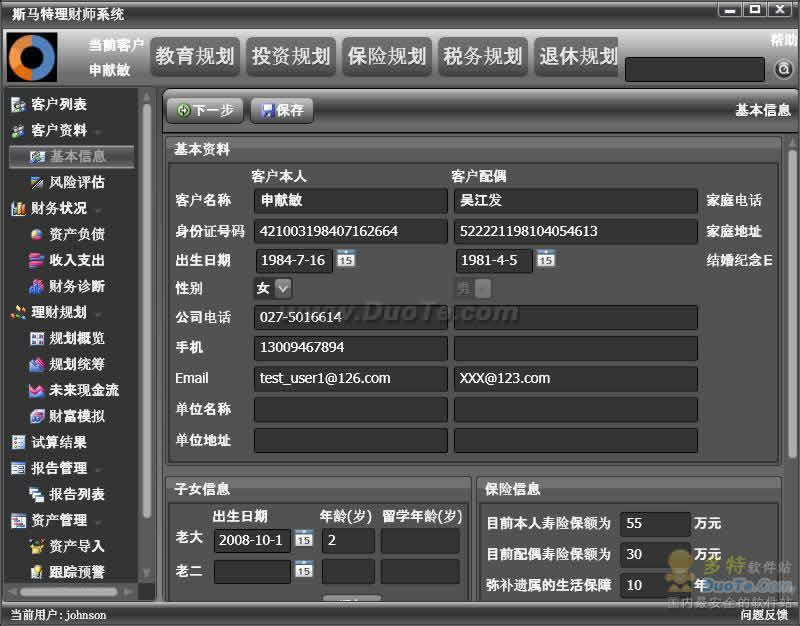Click the calendar icon beside 1984-7-16
The width and height of the screenshot is (800, 626).
coord(346,260)
